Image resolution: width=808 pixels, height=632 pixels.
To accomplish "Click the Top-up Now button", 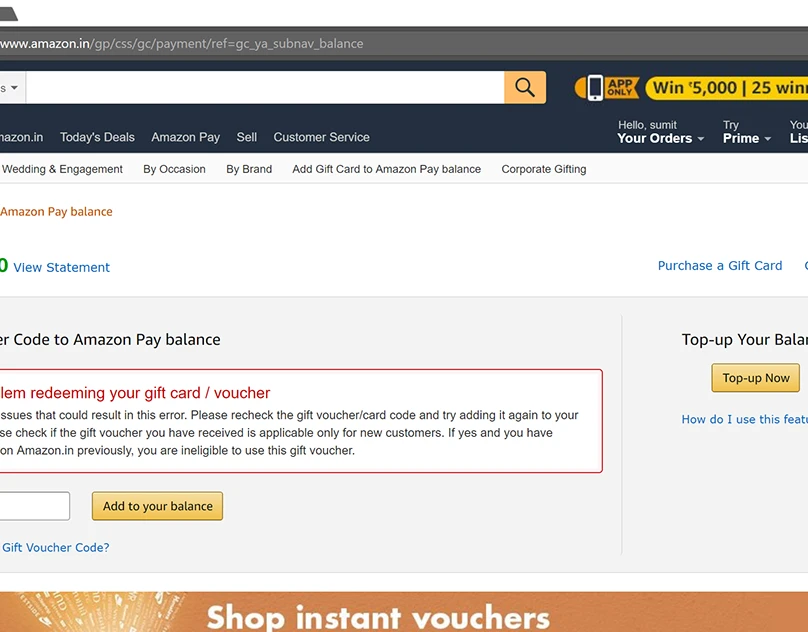I will pos(755,378).
